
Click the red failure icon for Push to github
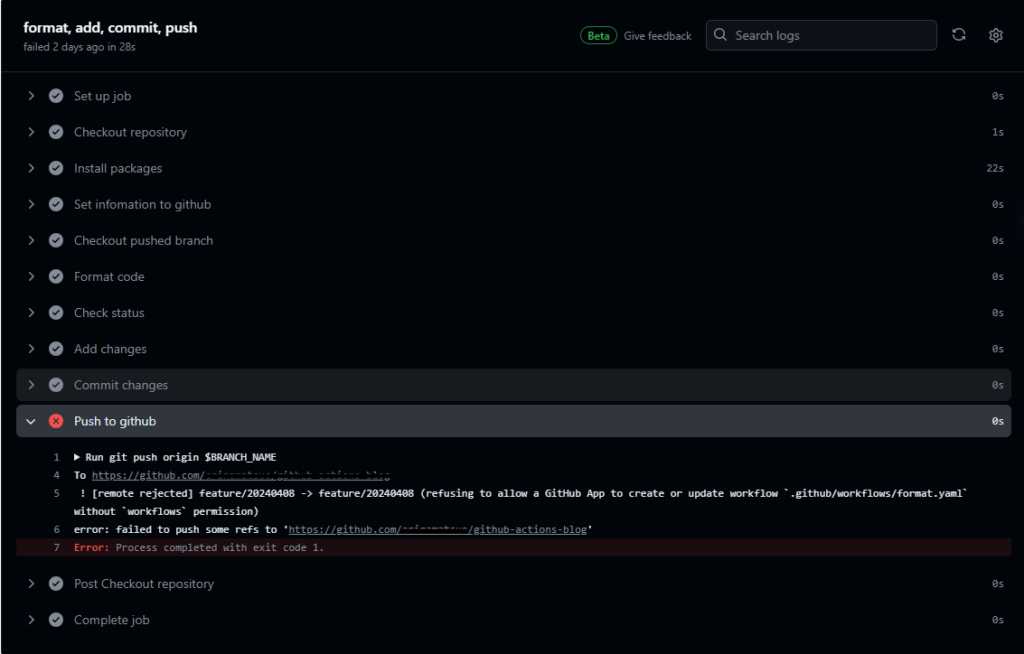tap(56, 421)
